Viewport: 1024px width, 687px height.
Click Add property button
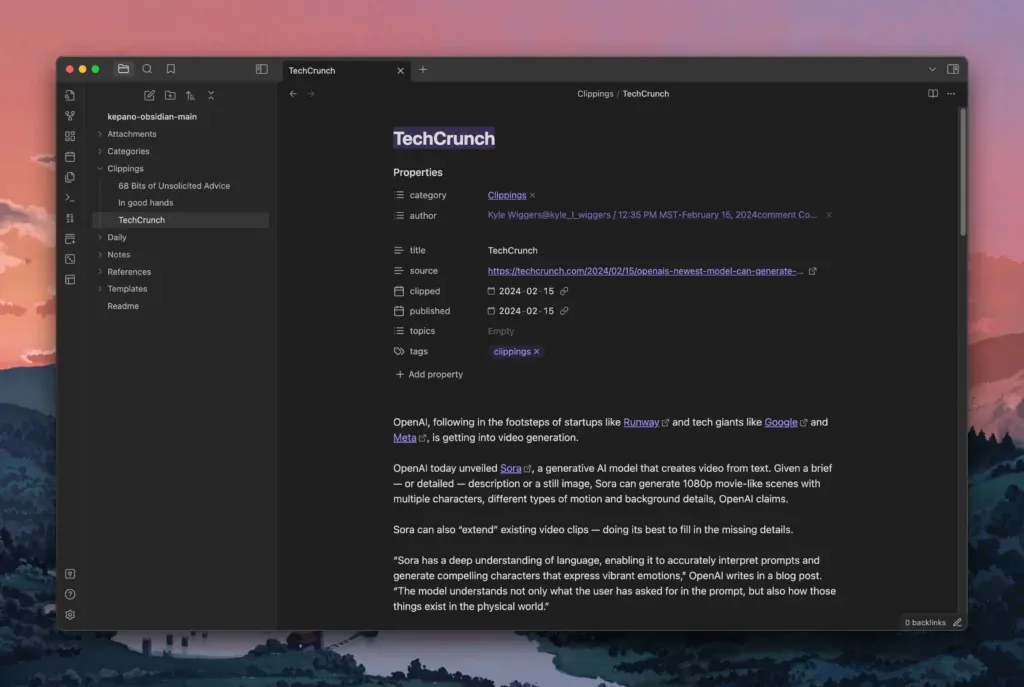[x=429, y=374]
